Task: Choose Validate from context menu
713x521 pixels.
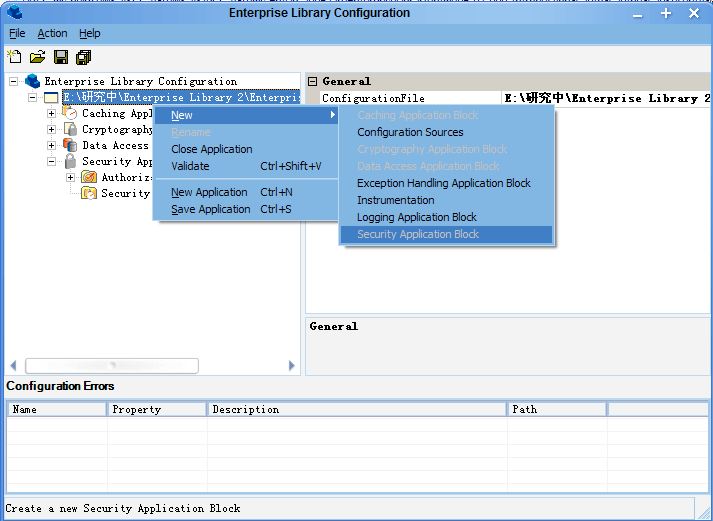Action: click(246, 166)
